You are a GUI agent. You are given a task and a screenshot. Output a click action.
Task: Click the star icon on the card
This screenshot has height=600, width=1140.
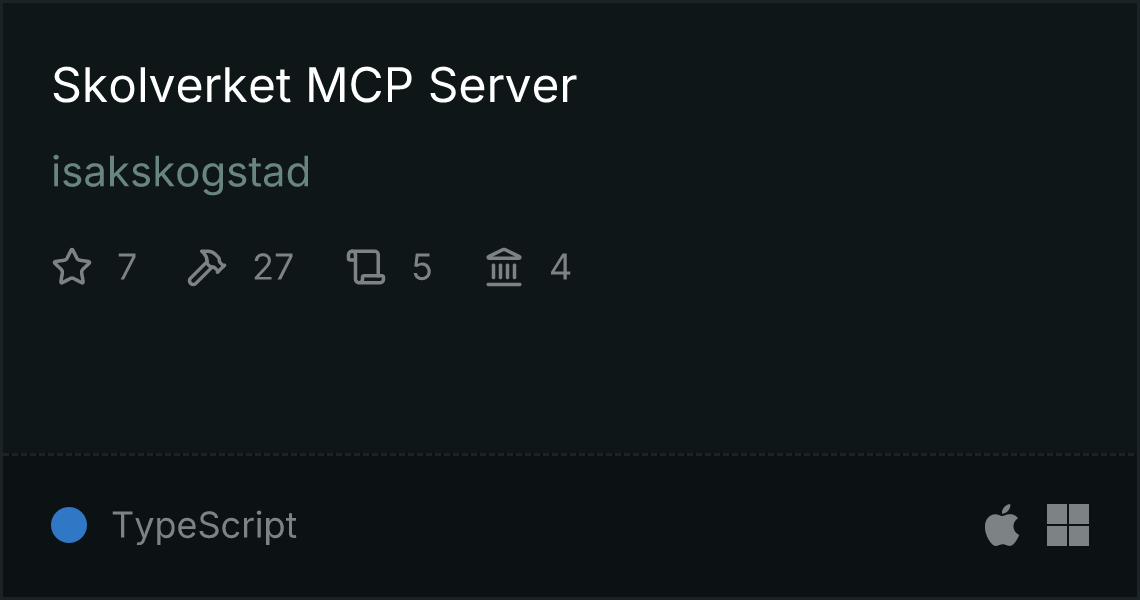tap(72, 267)
